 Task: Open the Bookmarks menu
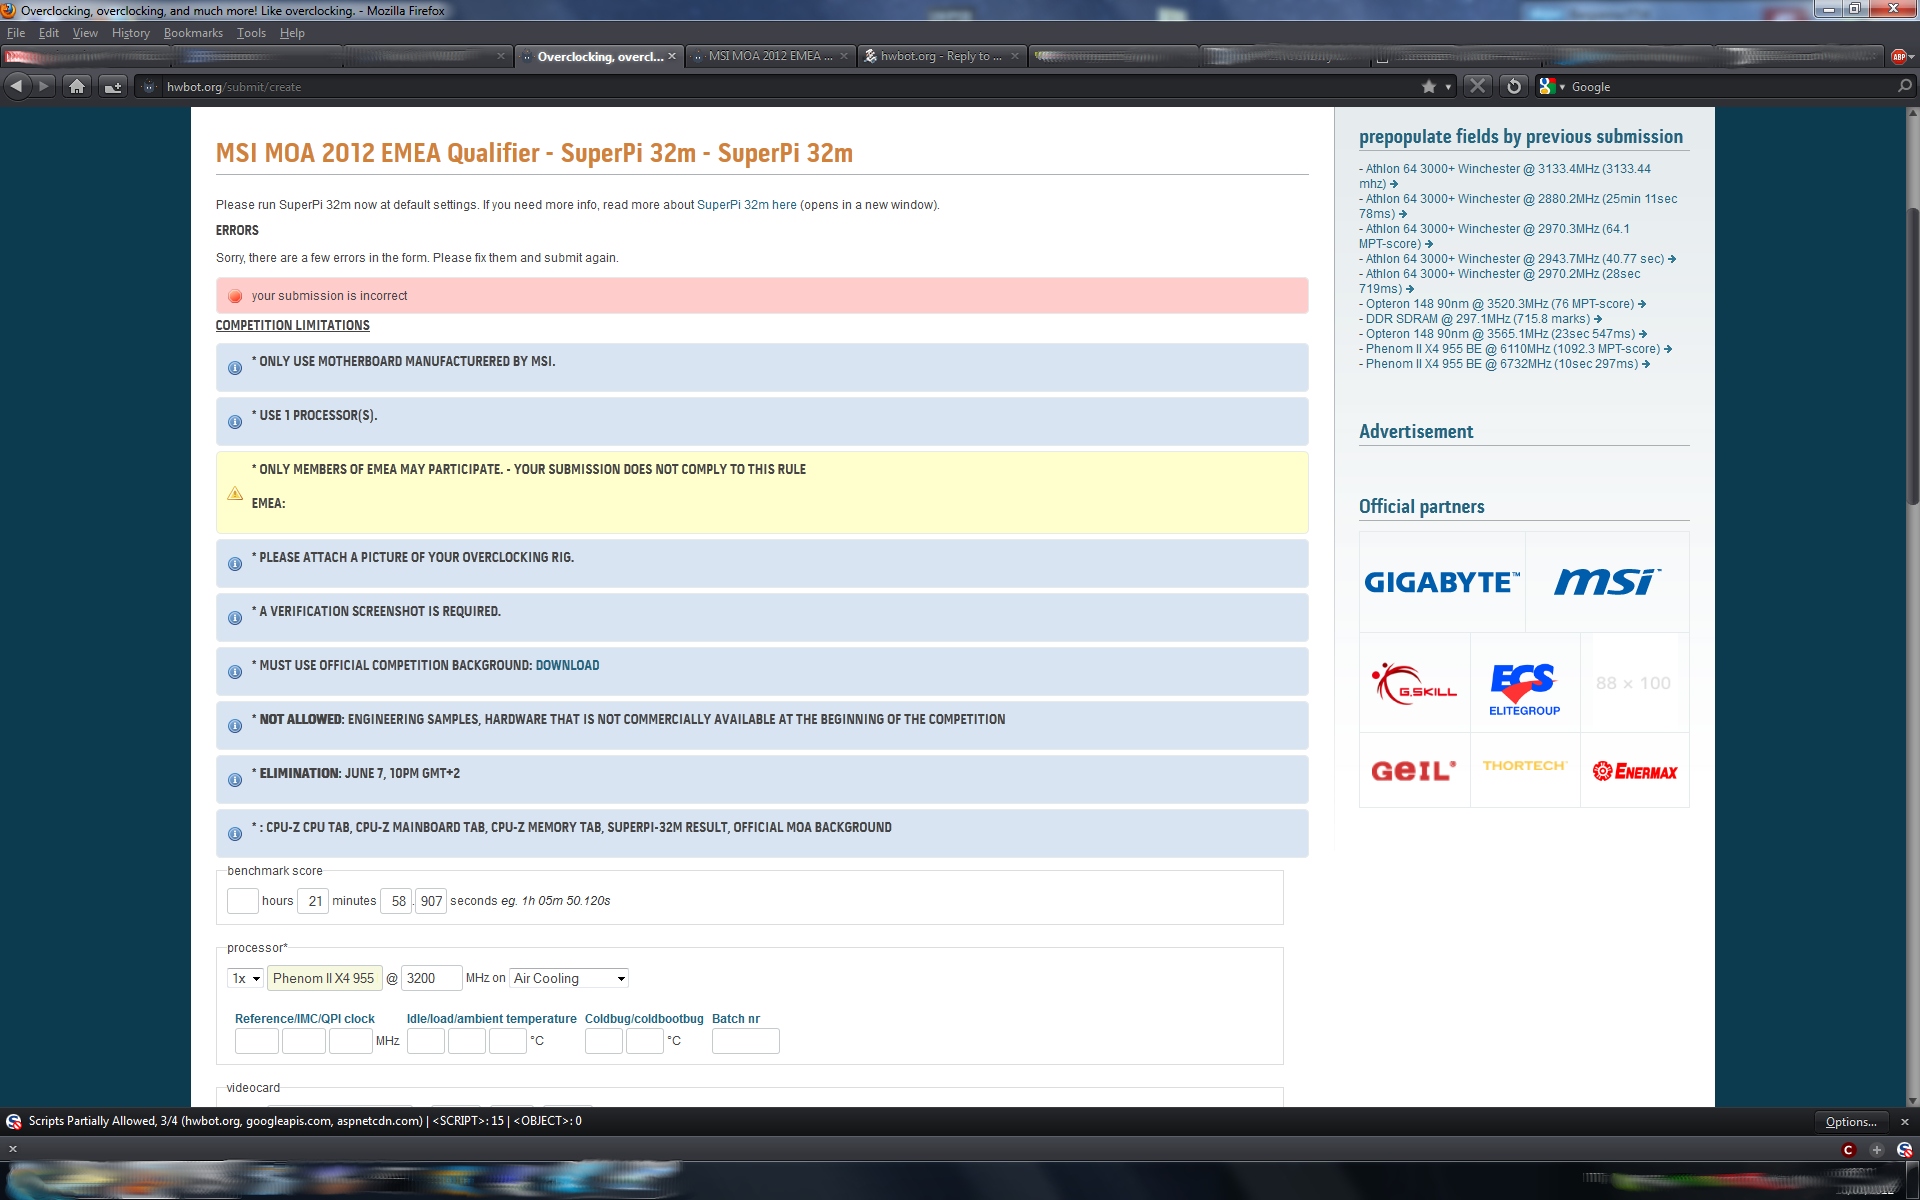pos(193,33)
